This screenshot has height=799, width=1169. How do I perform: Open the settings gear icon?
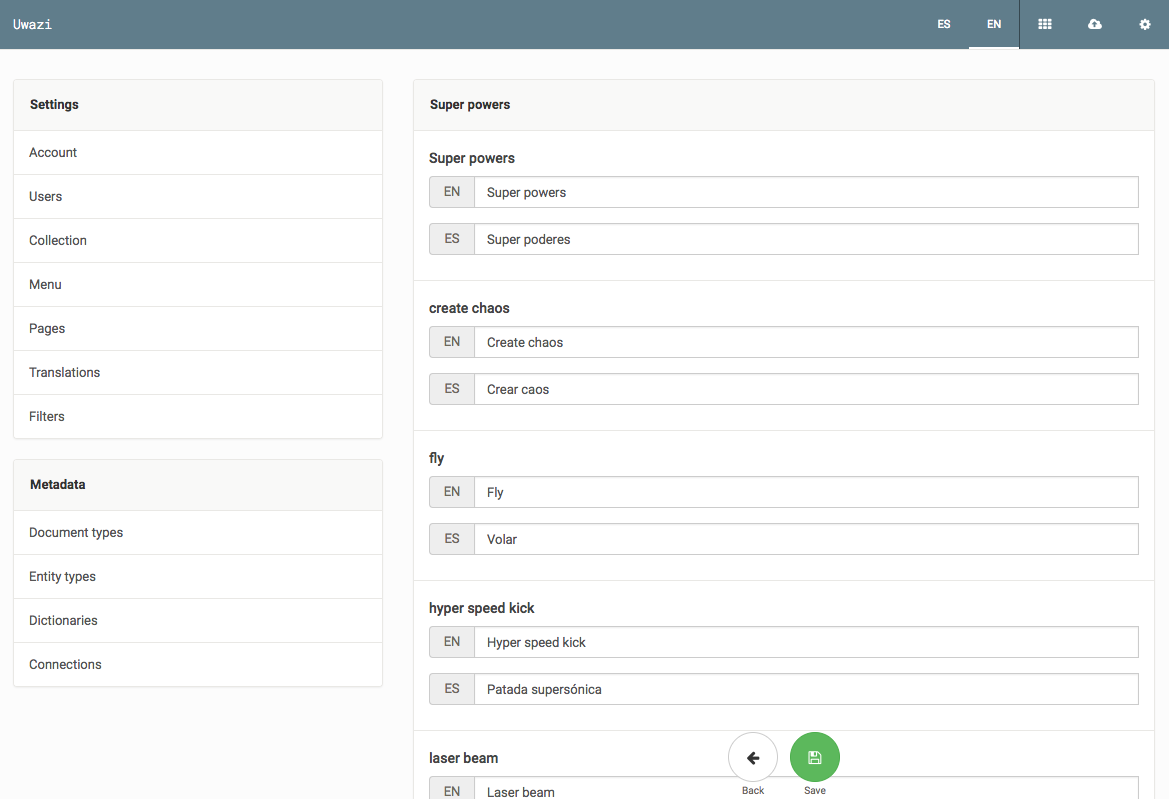1144,24
